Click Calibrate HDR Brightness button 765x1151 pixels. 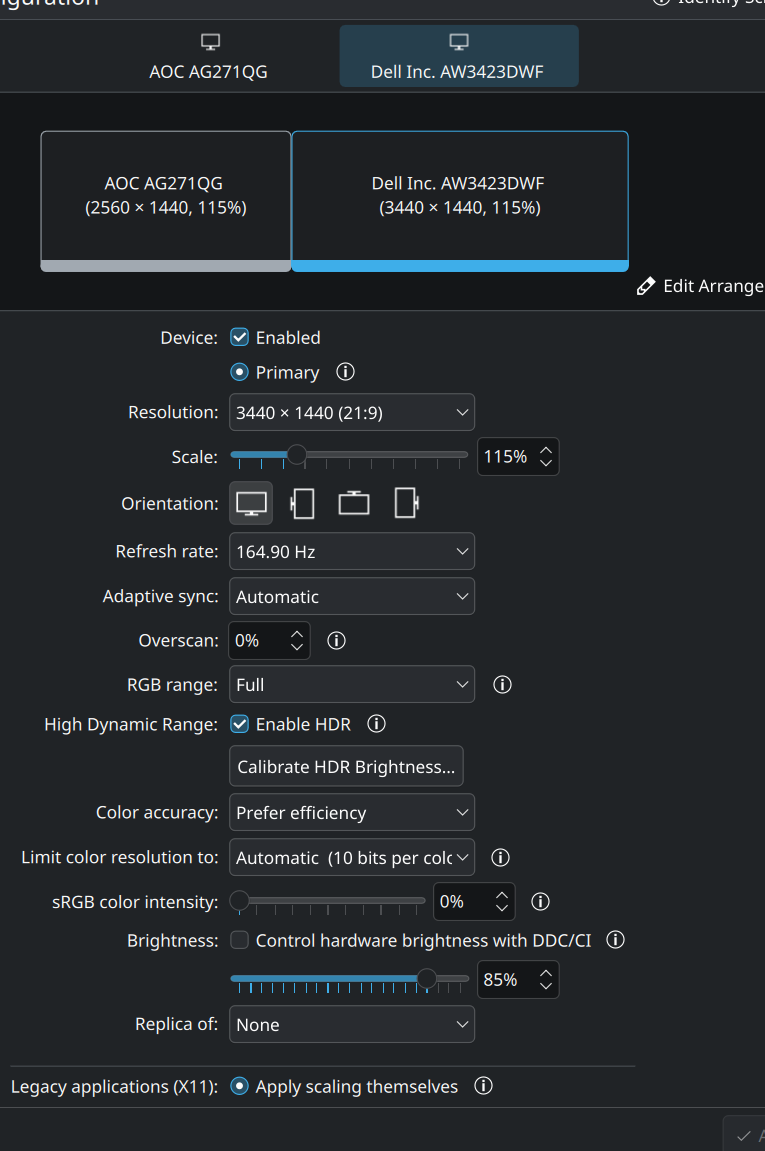pos(346,766)
